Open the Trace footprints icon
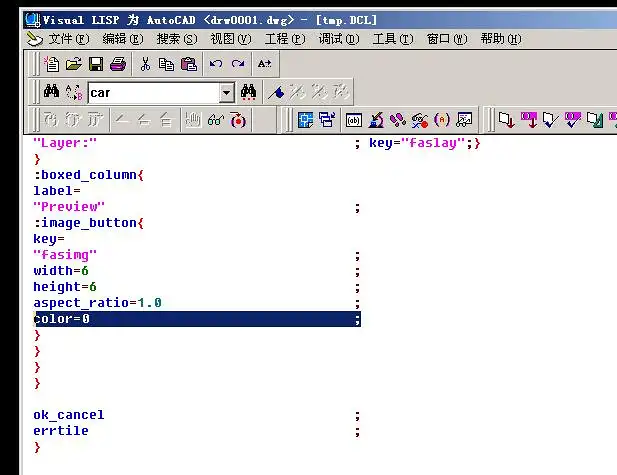Screen dimensions: 617x475 pos(398,120)
